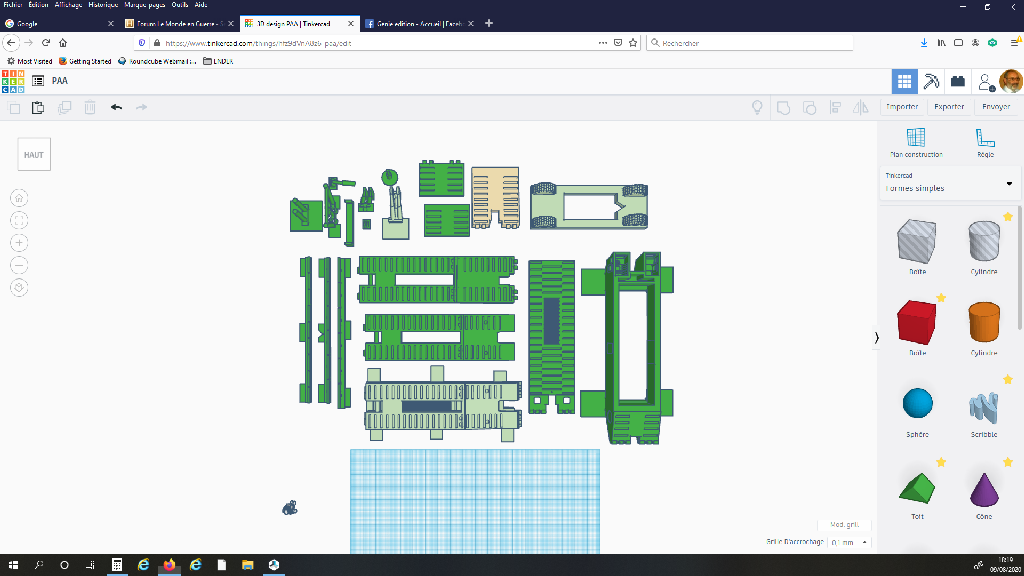Select the orange Cylindre shape

[984, 322]
